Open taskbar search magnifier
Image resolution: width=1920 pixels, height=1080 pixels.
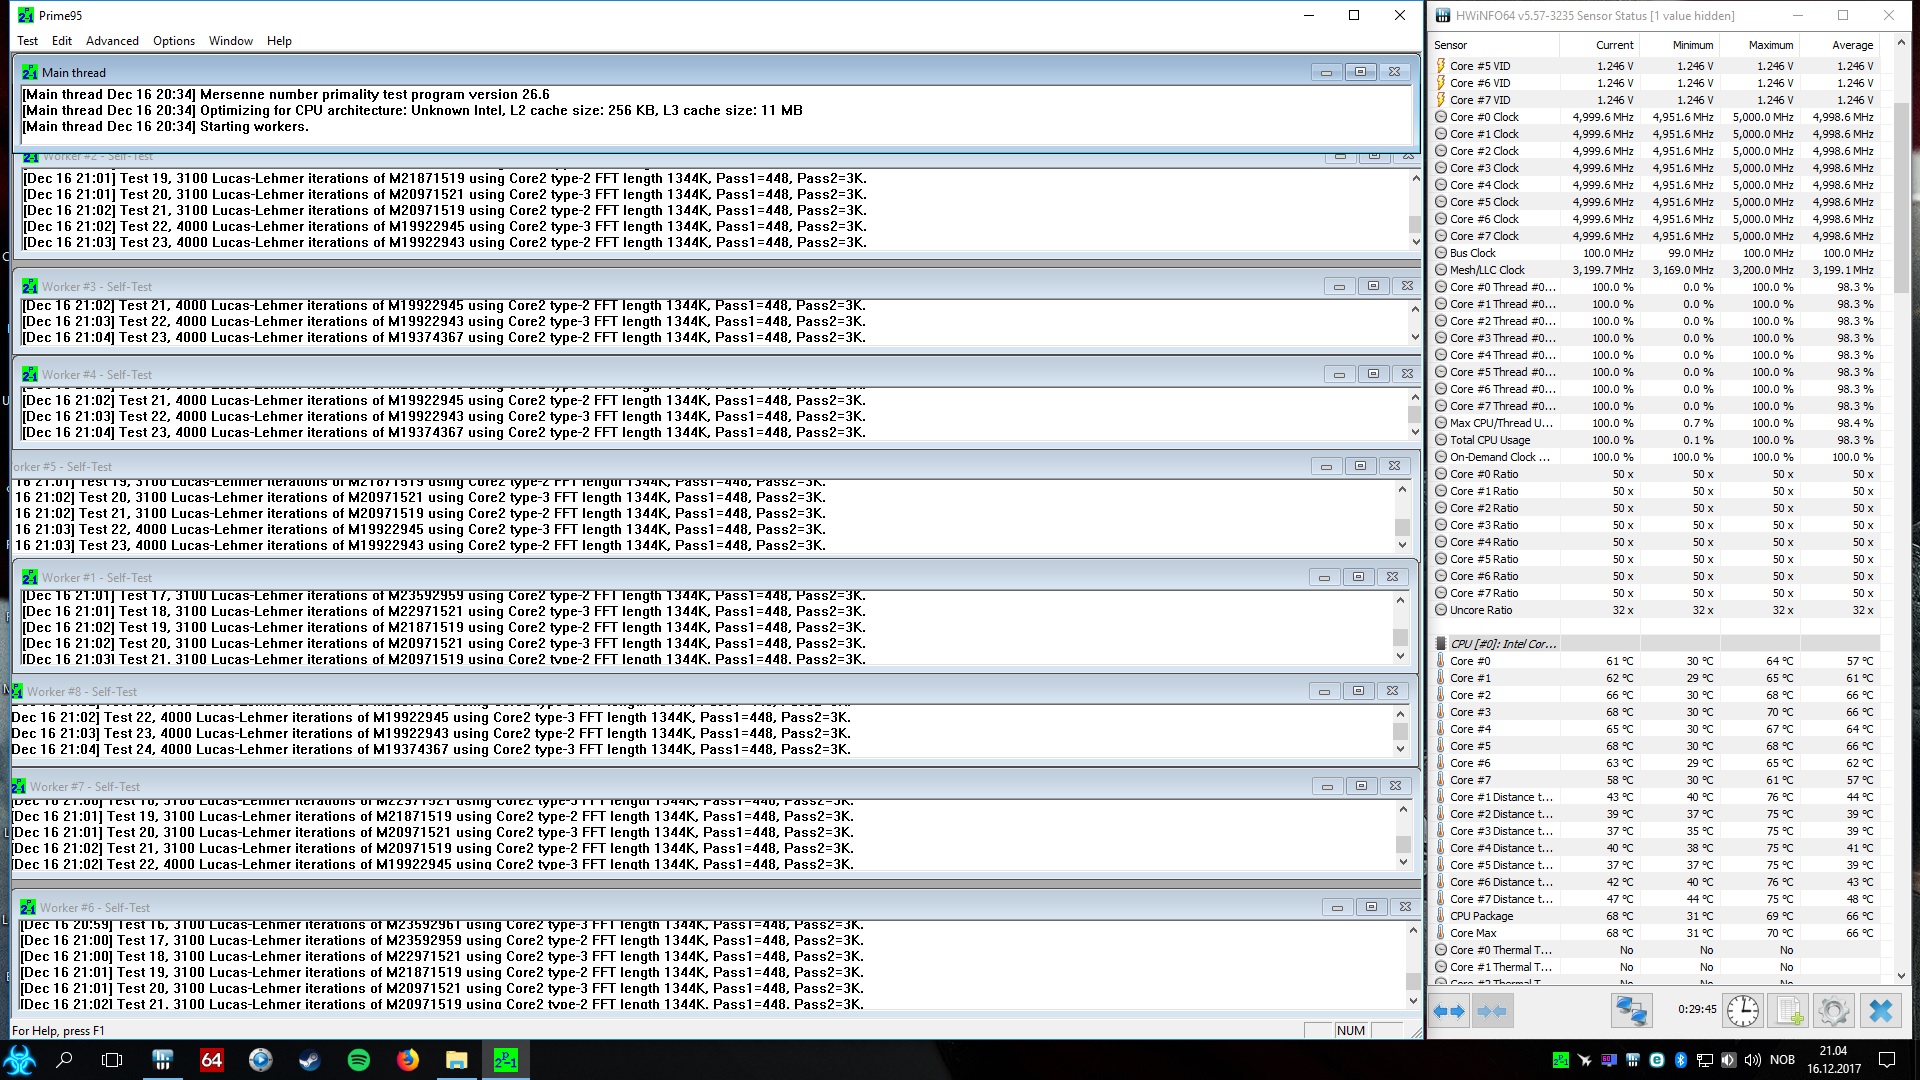pyautogui.click(x=64, y=1060)
